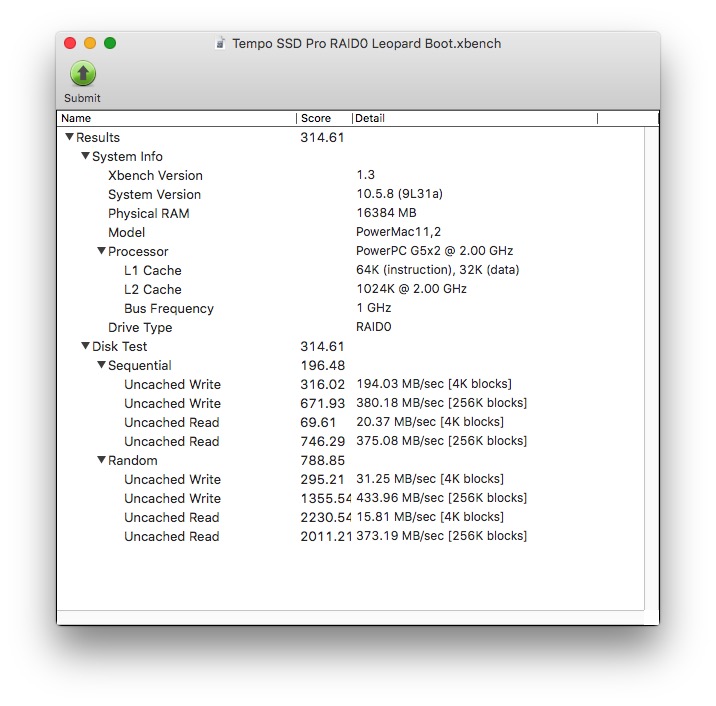
Task: Collapse the Random disclosure triangle
Action: pos(101,460)
